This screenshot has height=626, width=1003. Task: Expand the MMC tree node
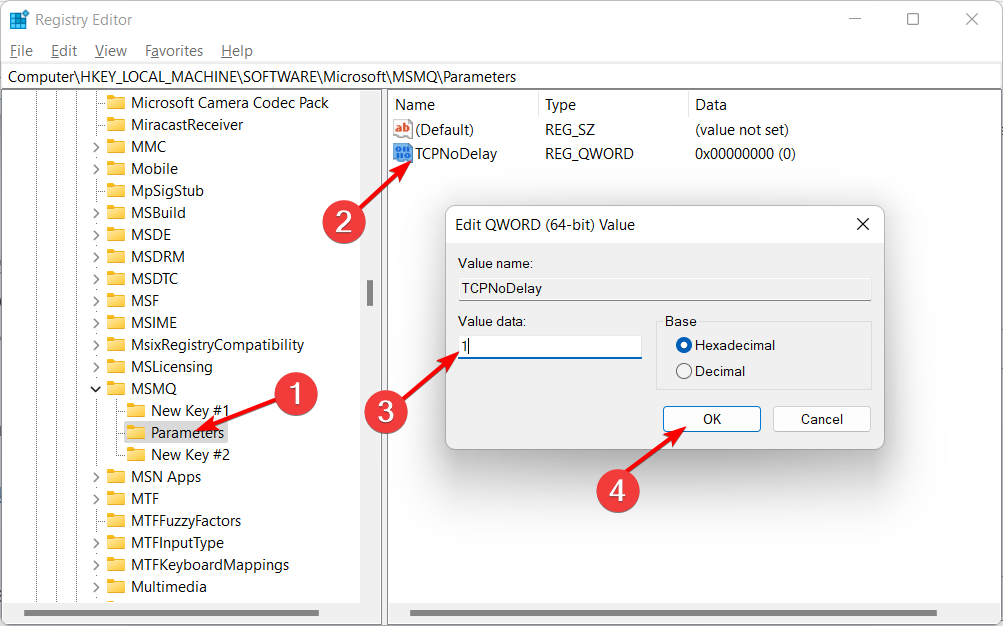coord(96,147)
